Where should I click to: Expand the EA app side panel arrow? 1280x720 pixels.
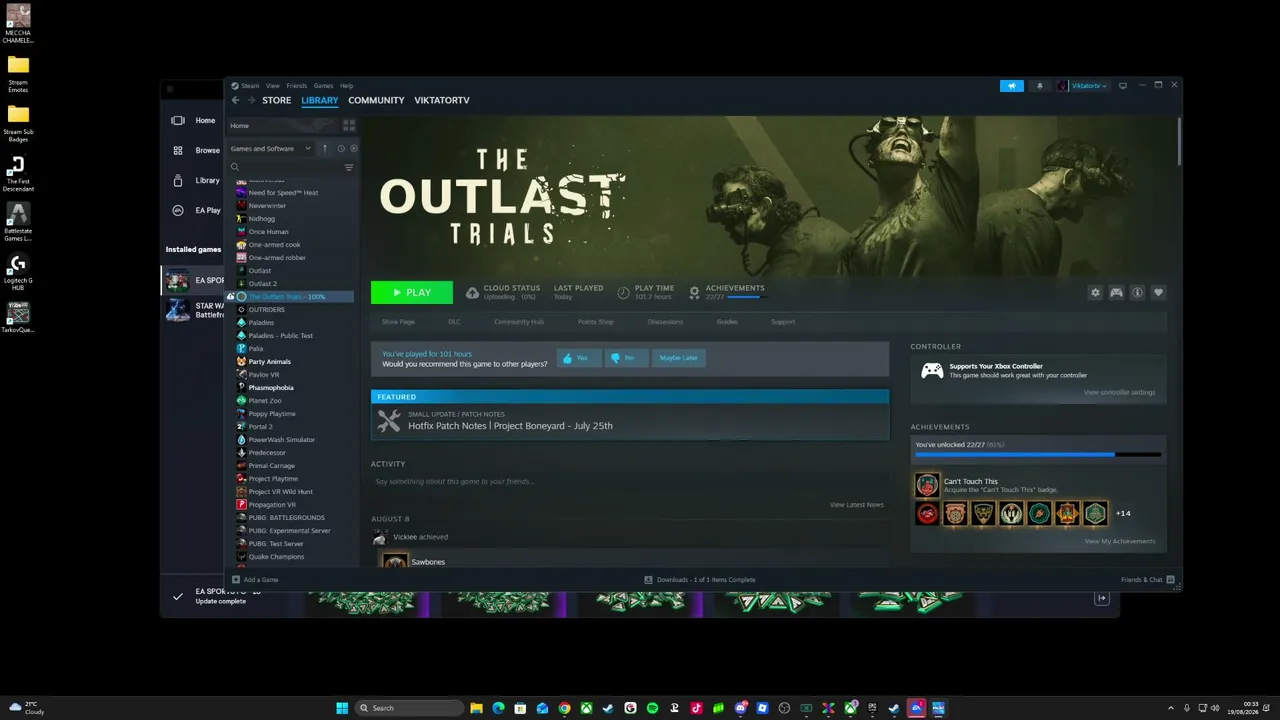tap(1102, 598)
